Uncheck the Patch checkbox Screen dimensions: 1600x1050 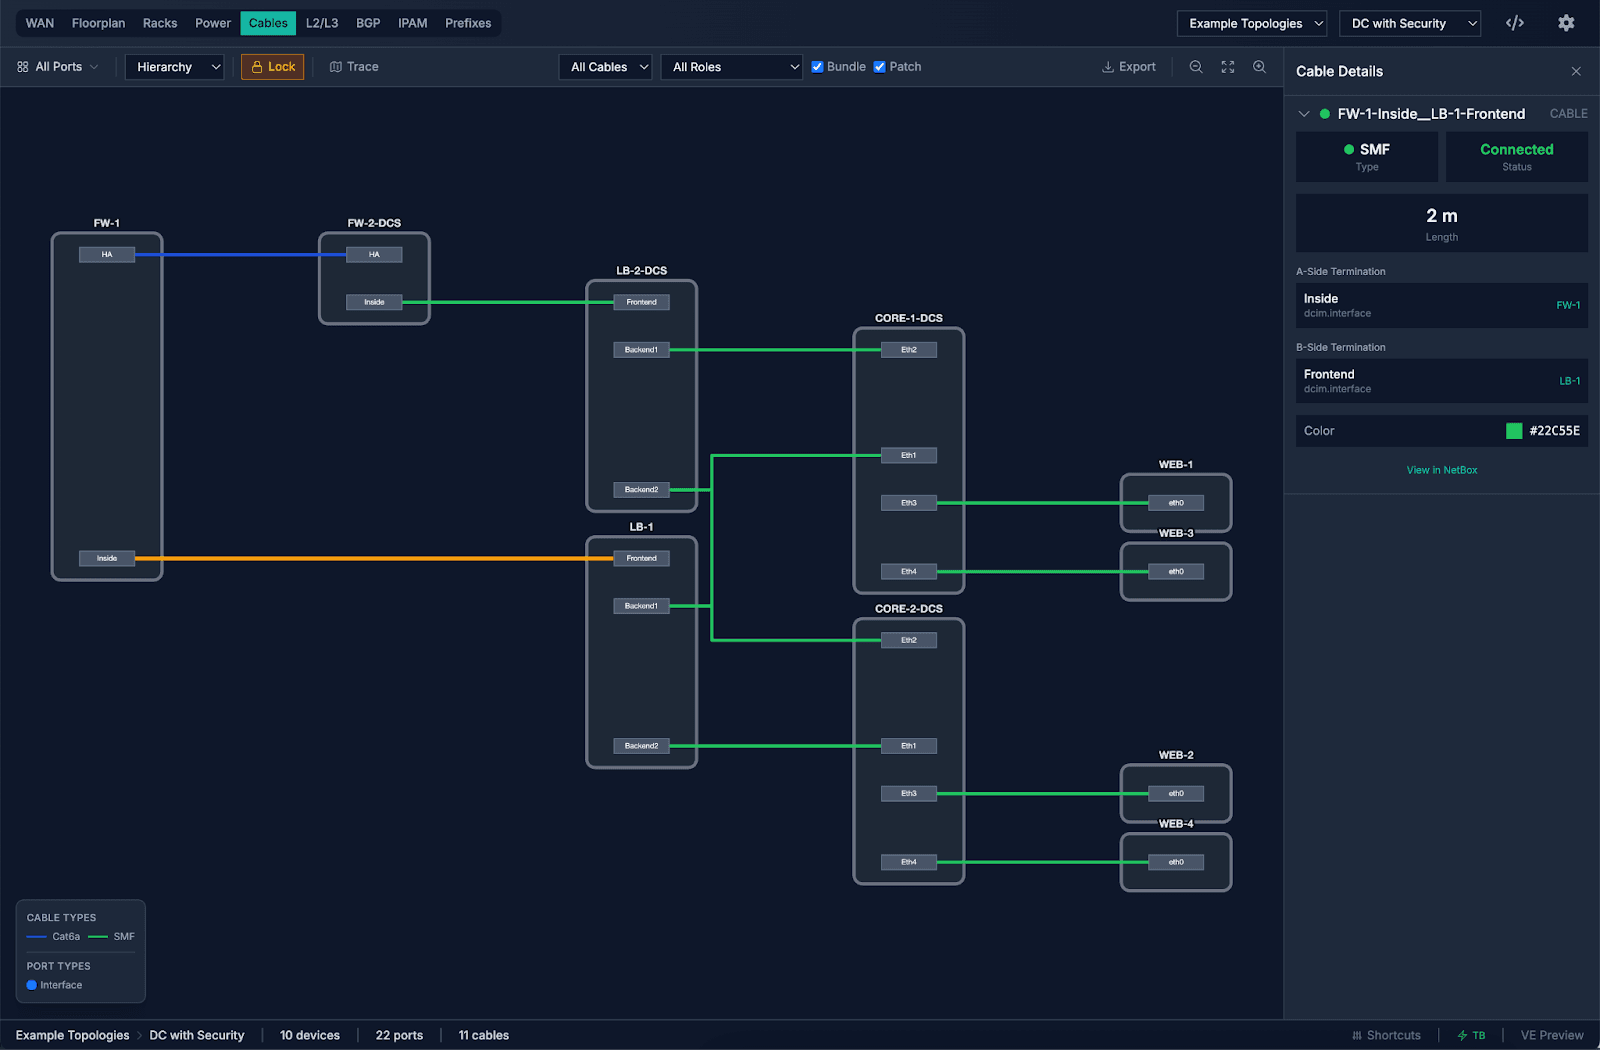879,67
